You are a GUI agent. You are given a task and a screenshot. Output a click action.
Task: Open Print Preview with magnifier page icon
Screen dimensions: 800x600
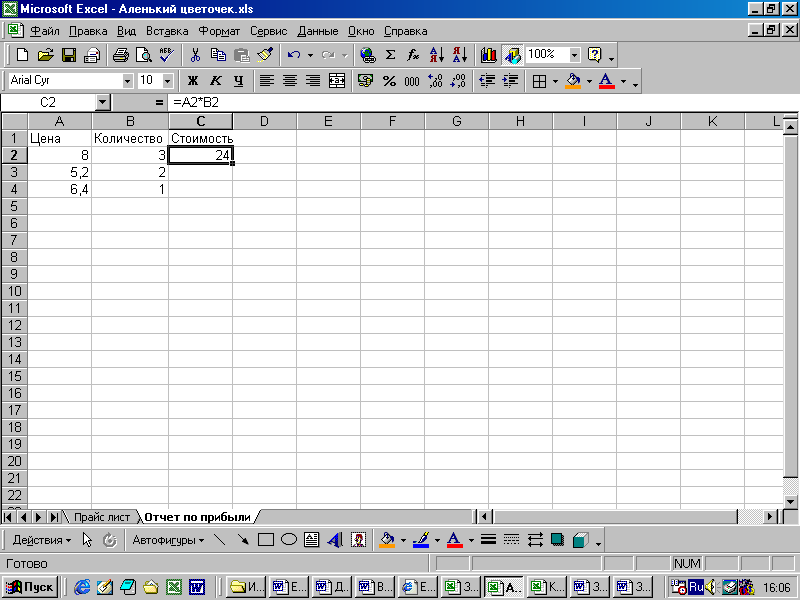point(144,55)
